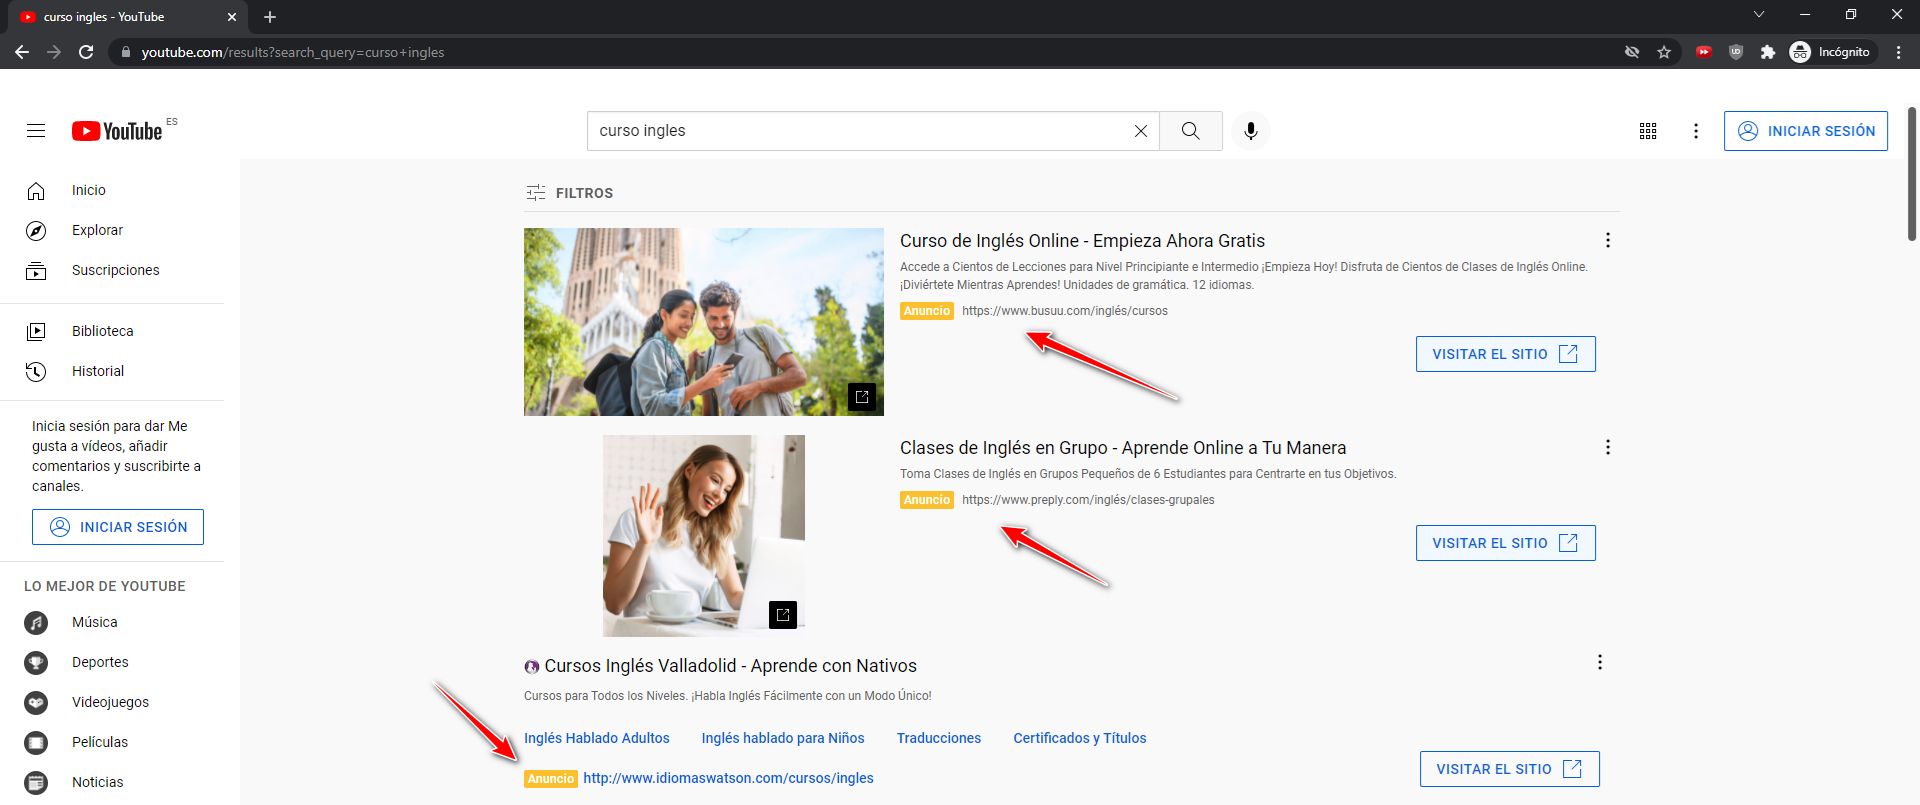Click the shield extension icon
1920x805 pixels.
point(1736,52)
